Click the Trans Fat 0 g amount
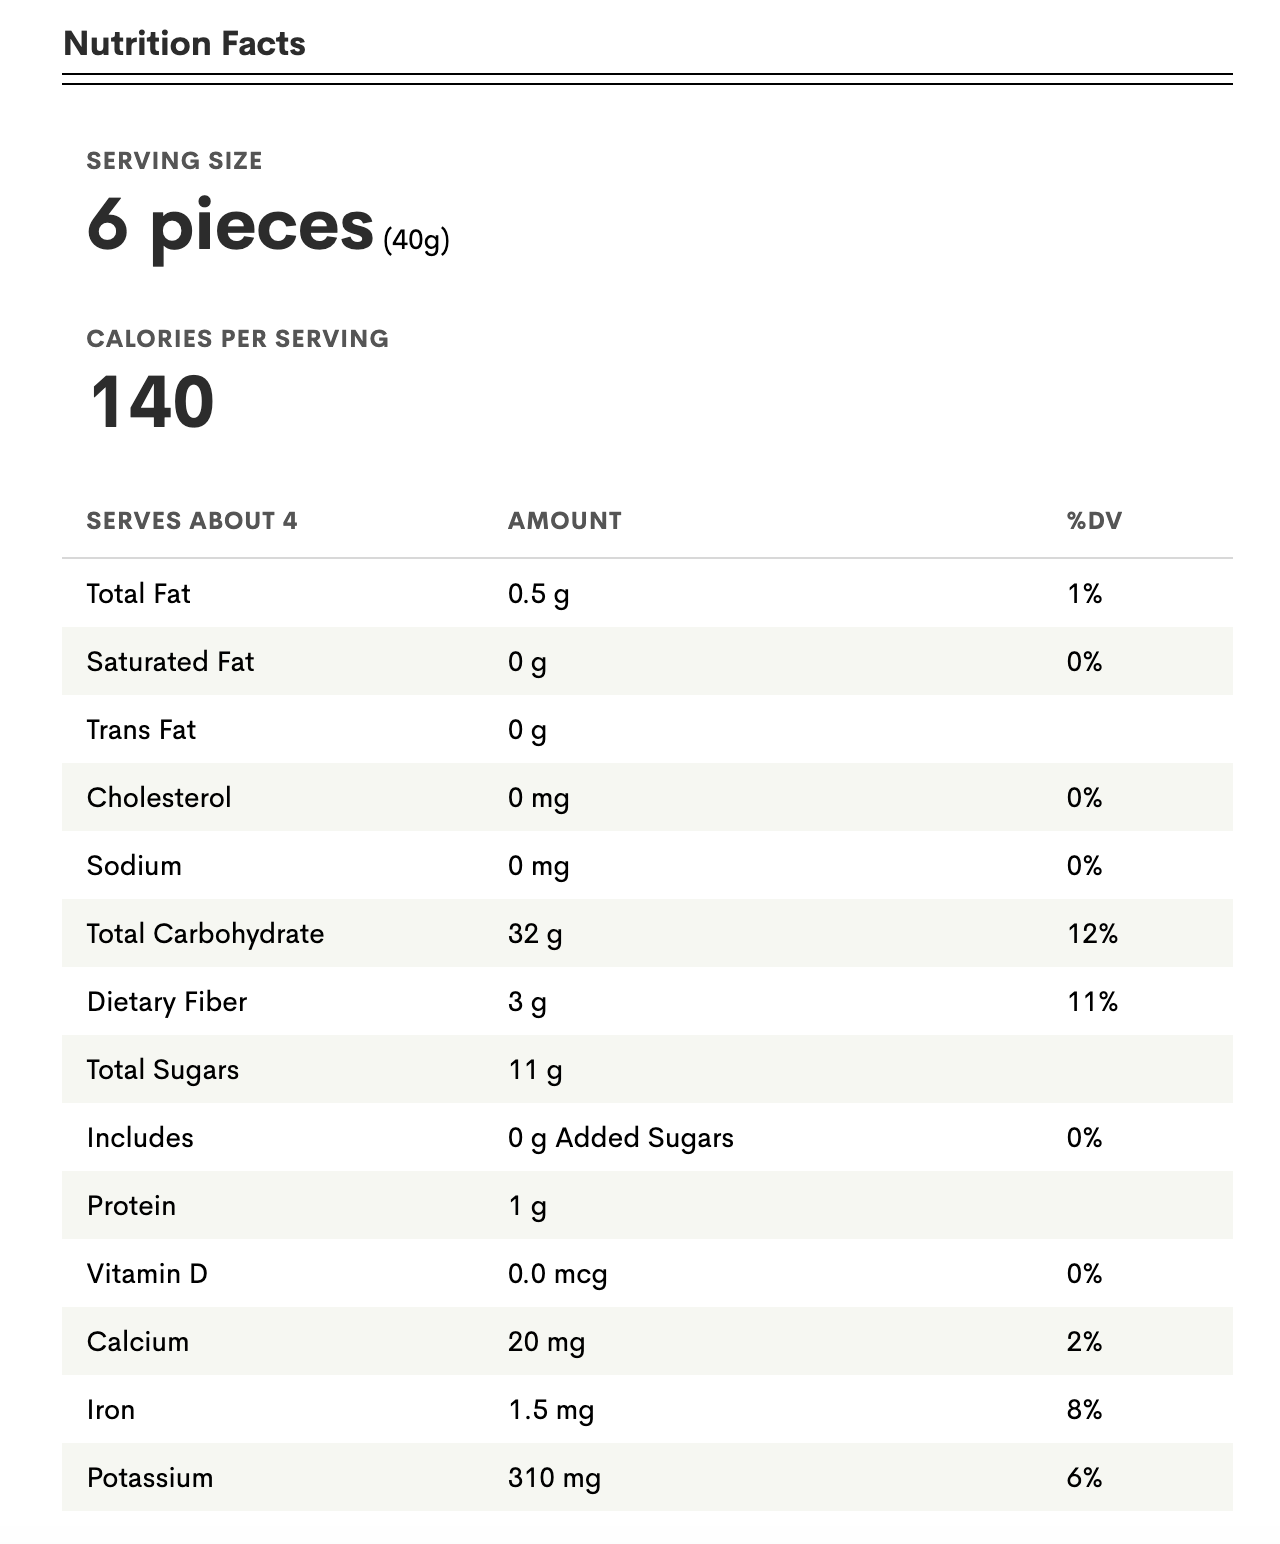 [x=527, y=730]
